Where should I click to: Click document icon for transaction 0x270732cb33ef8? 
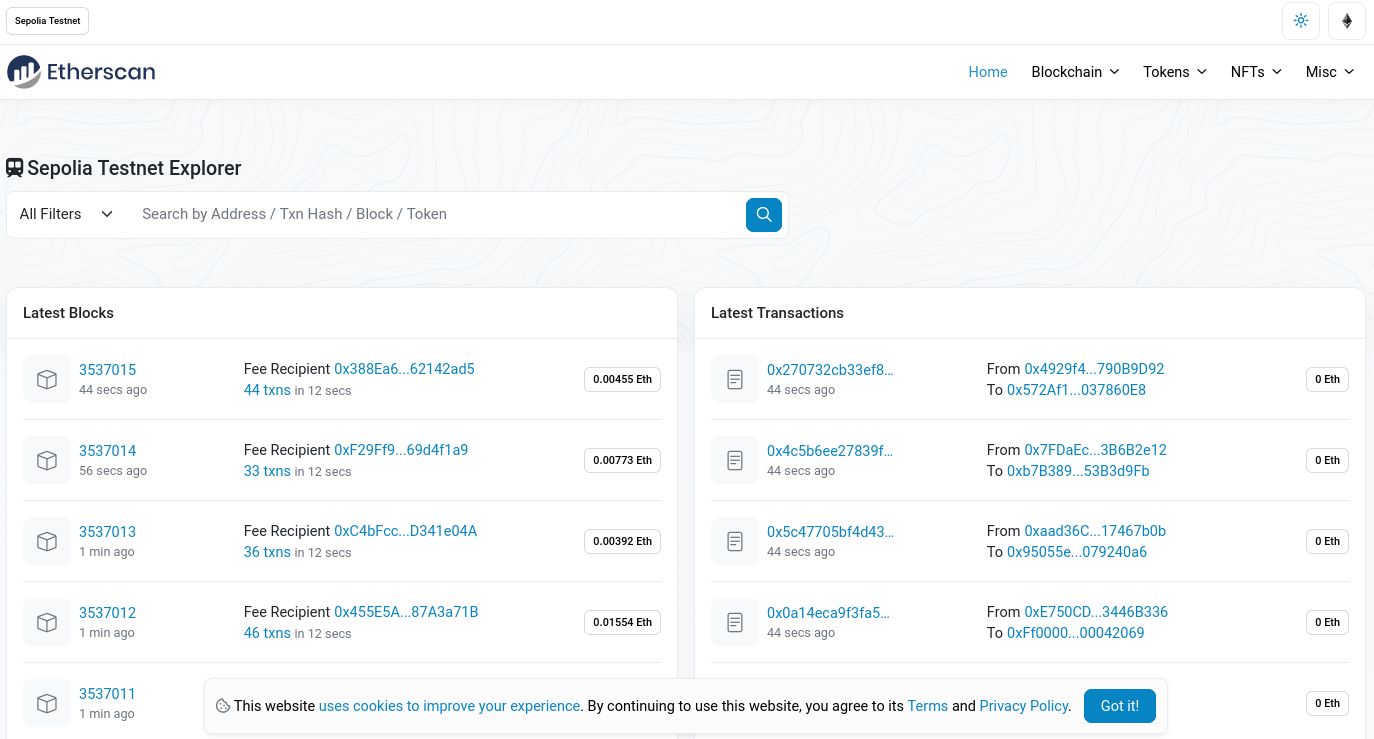pos(734,379)
